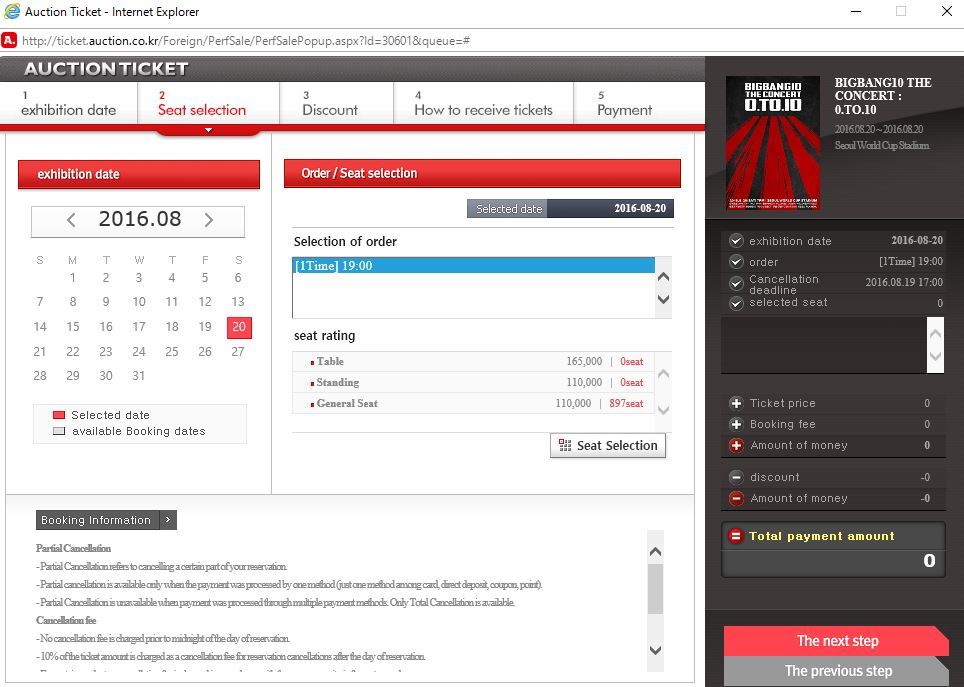
Task: Click the grid icon on Seat Selection button
Action: (x=564, y=445)
